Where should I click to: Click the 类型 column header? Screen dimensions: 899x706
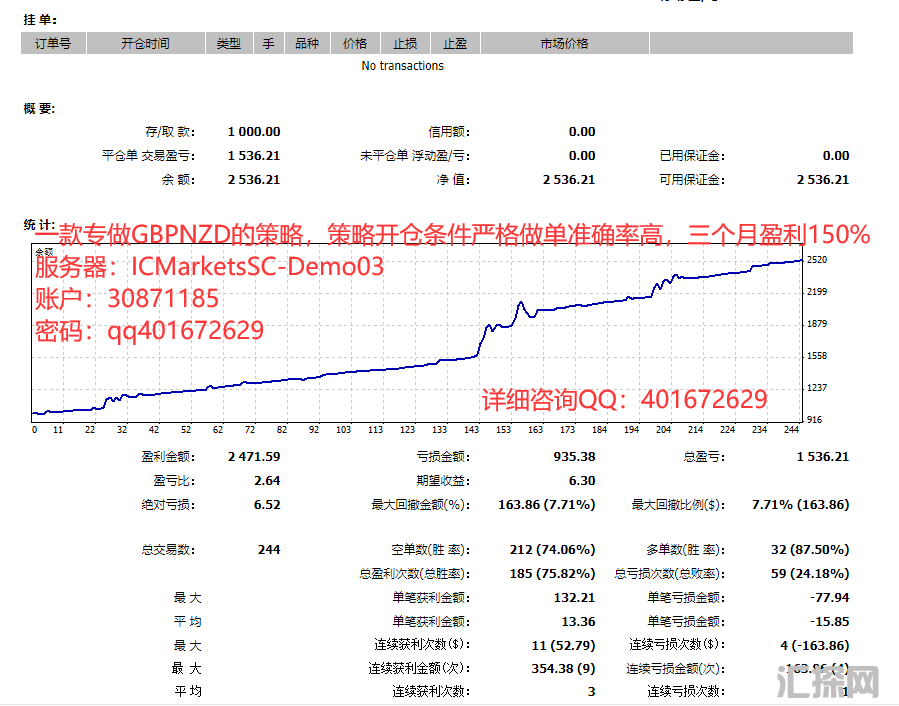(228, 43)
